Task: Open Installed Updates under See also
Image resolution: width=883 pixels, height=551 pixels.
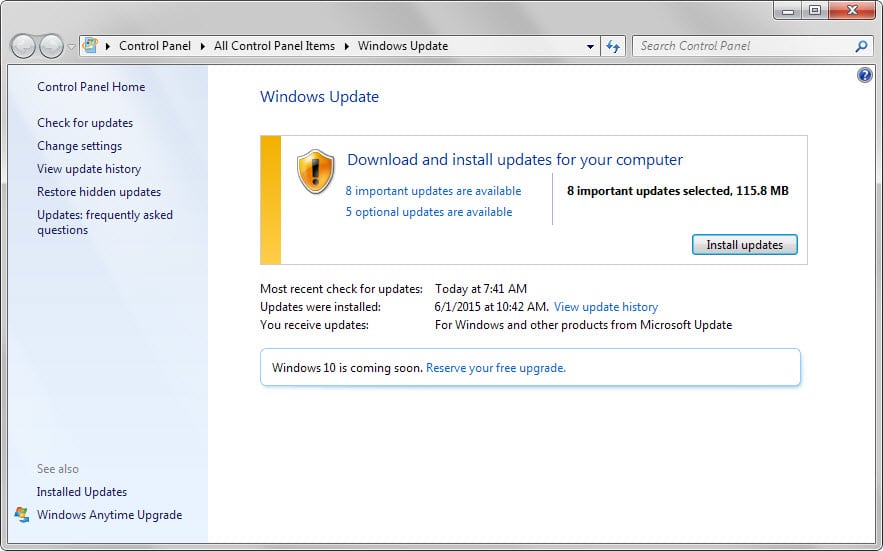Action: click(82, 492)
